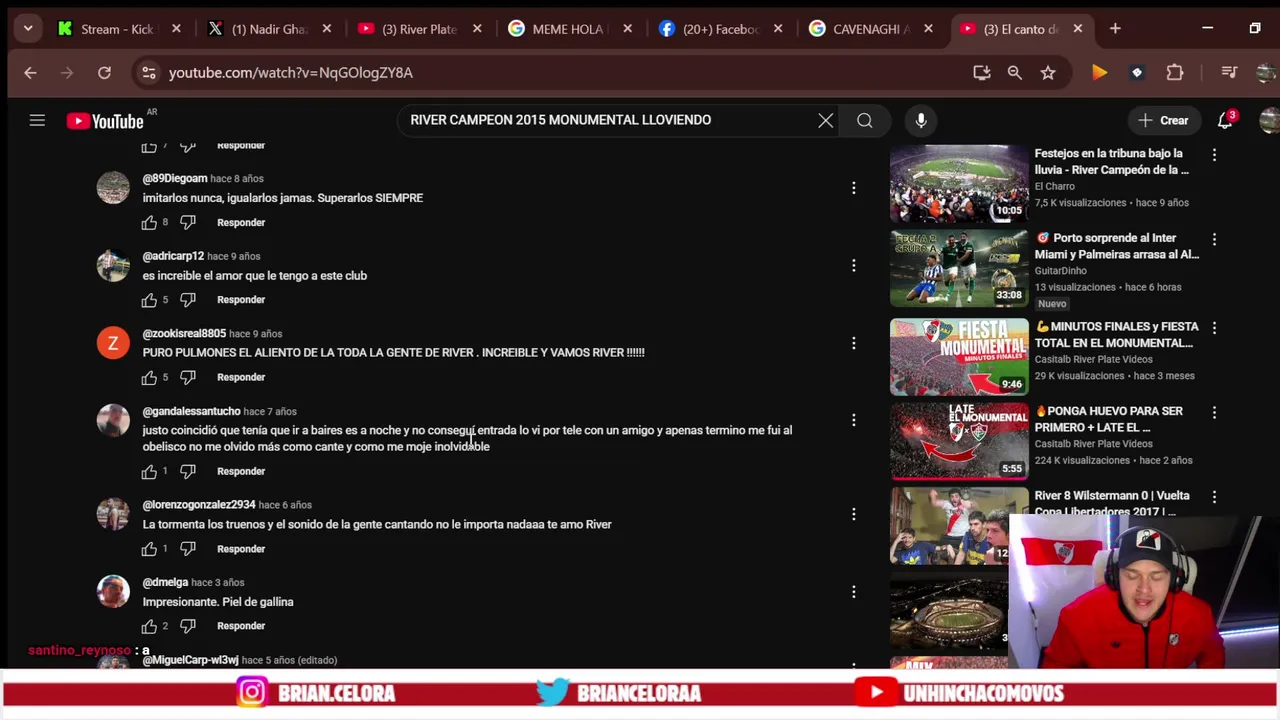This screenshot has height=720, width=1280.
Task: Switch to the MEME HOLA Google tab
Action: click(568, 29)
